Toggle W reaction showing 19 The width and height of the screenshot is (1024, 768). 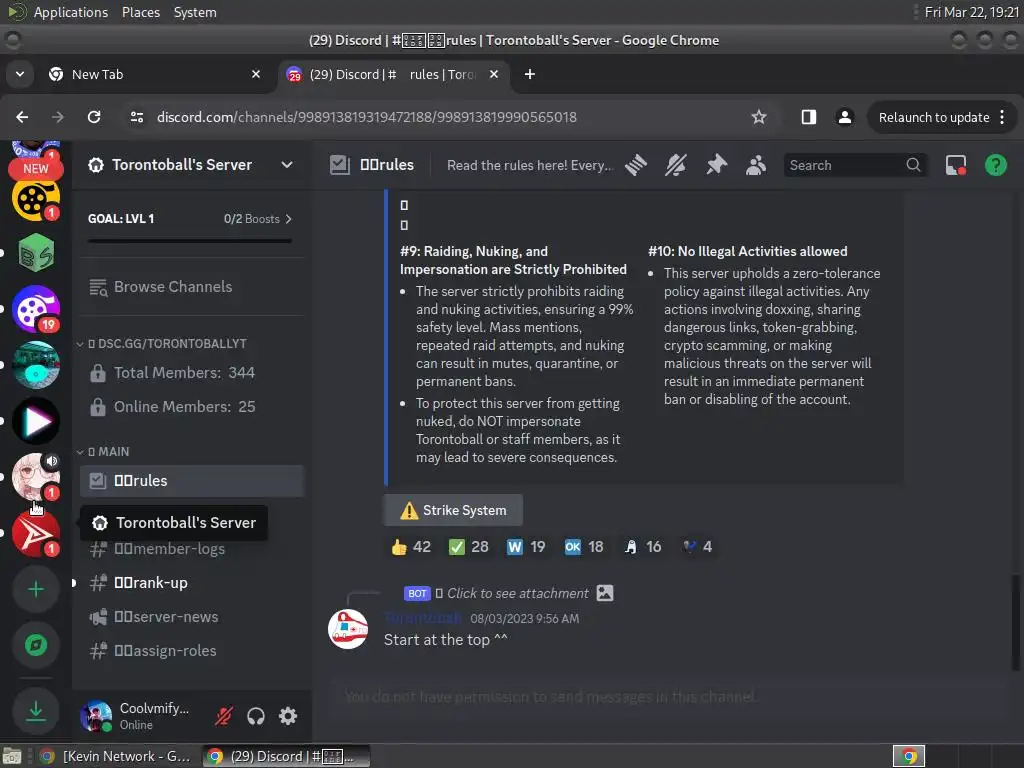tap(526, 547)
